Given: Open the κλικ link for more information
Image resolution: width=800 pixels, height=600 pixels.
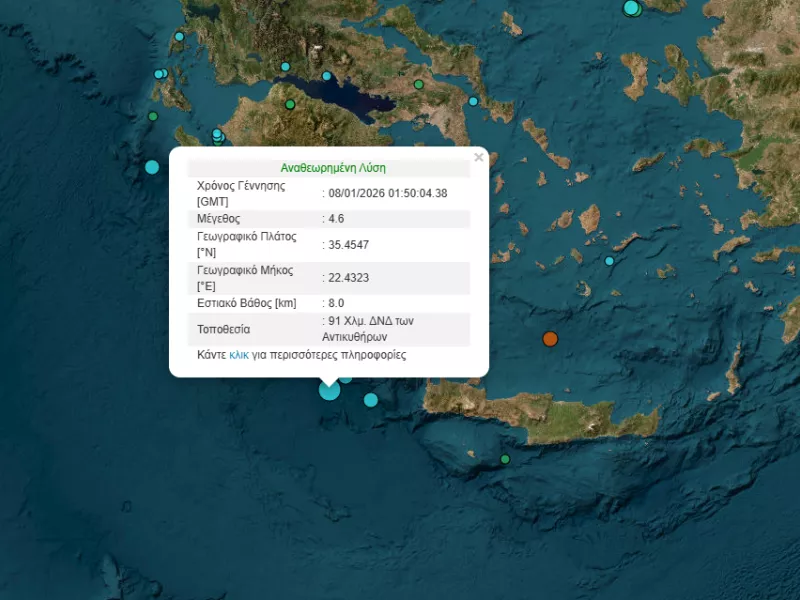Looking at the screenshot, I should point(238,355).
